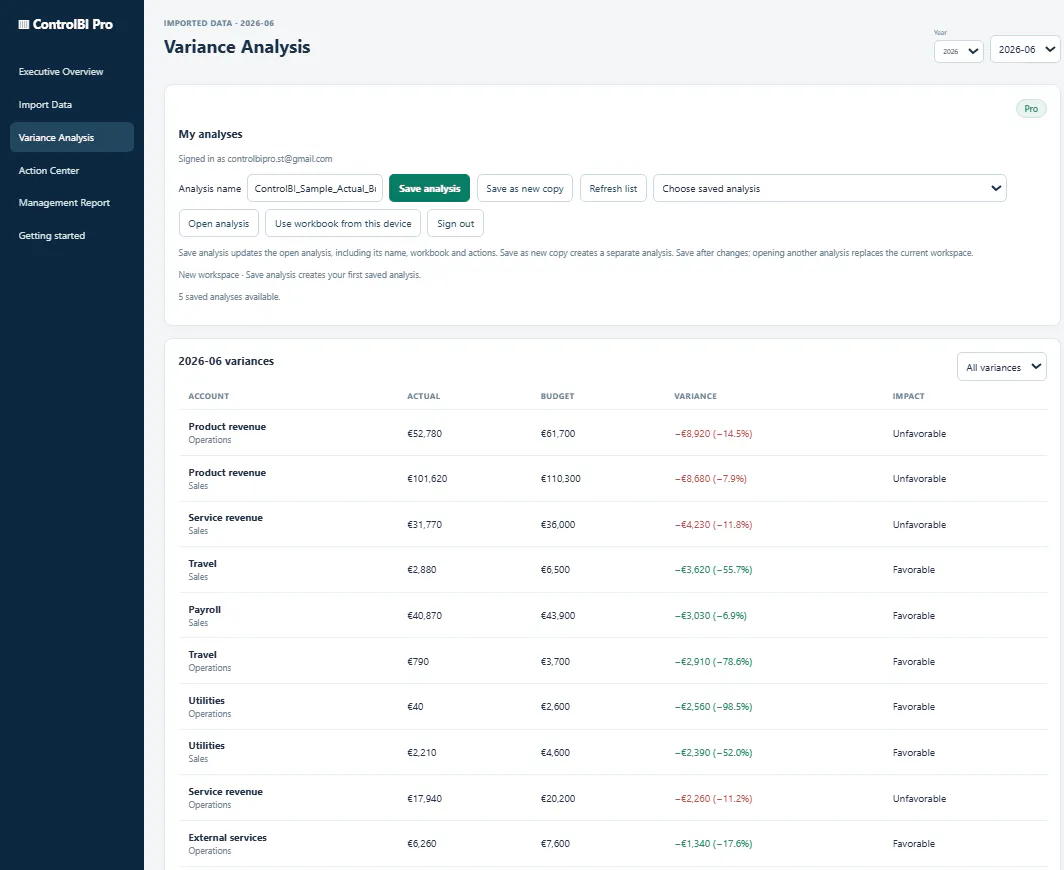Click variance −€8,920 (−14.5%)
This screenshot has height=870, width=1064.
point(713,434)
